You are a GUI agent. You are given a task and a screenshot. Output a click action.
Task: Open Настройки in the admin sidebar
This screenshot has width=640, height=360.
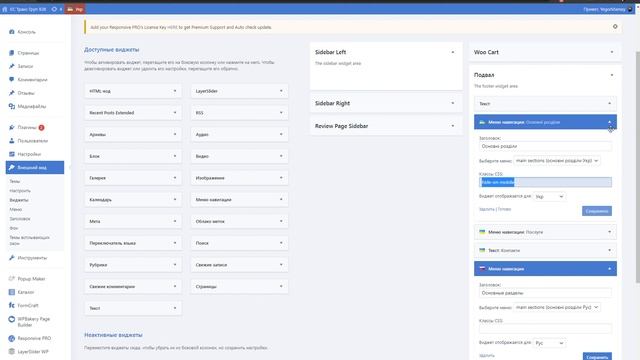pyautogui.click(x=29, y=154)
